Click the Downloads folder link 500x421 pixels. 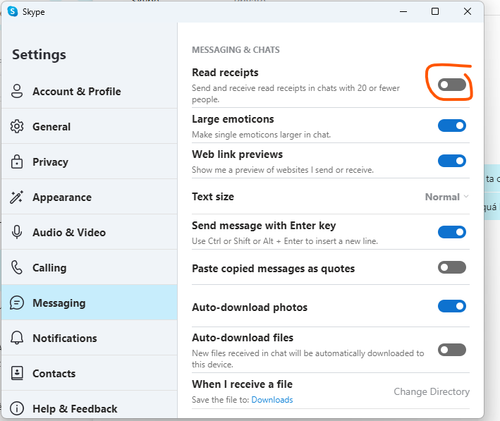coord(272,400)
